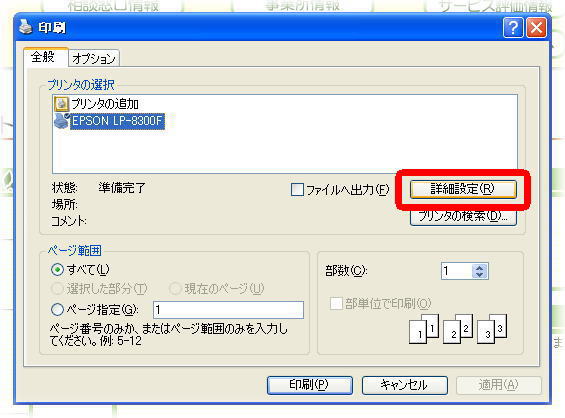This screenshot has height=418, width=565.
Task: Switch to the 全般 tab
Action: (45, 57)
